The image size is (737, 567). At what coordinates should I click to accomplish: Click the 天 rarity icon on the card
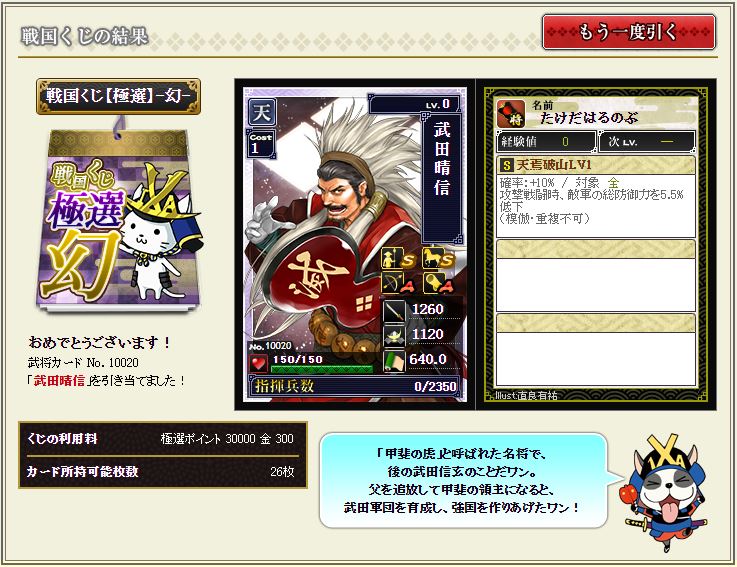[x=261, y=112]
